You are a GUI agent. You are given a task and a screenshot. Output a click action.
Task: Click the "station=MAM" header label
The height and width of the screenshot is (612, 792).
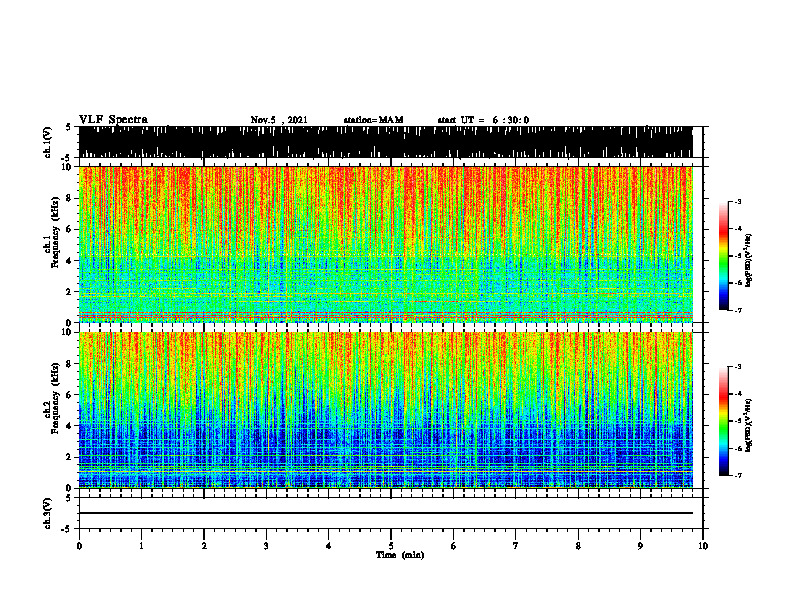(373, 120)
